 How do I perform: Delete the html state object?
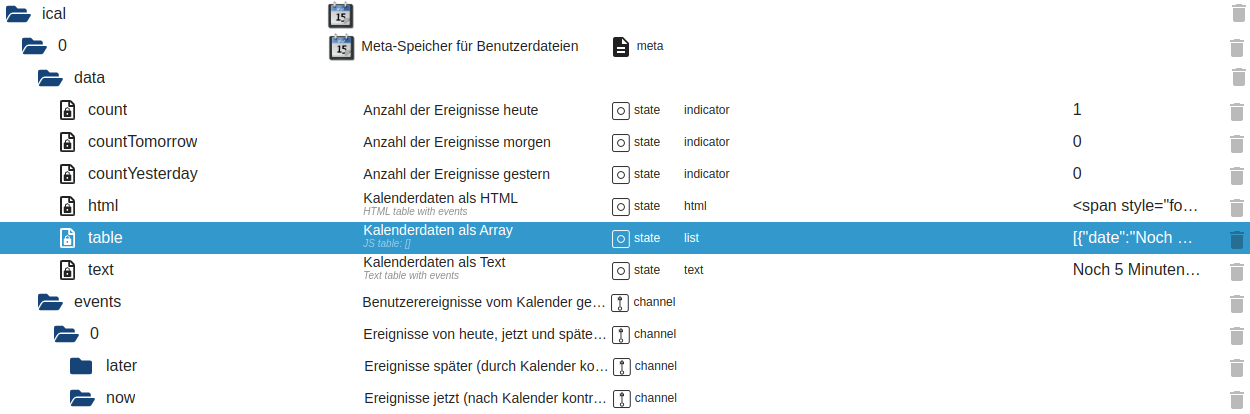1236,206
